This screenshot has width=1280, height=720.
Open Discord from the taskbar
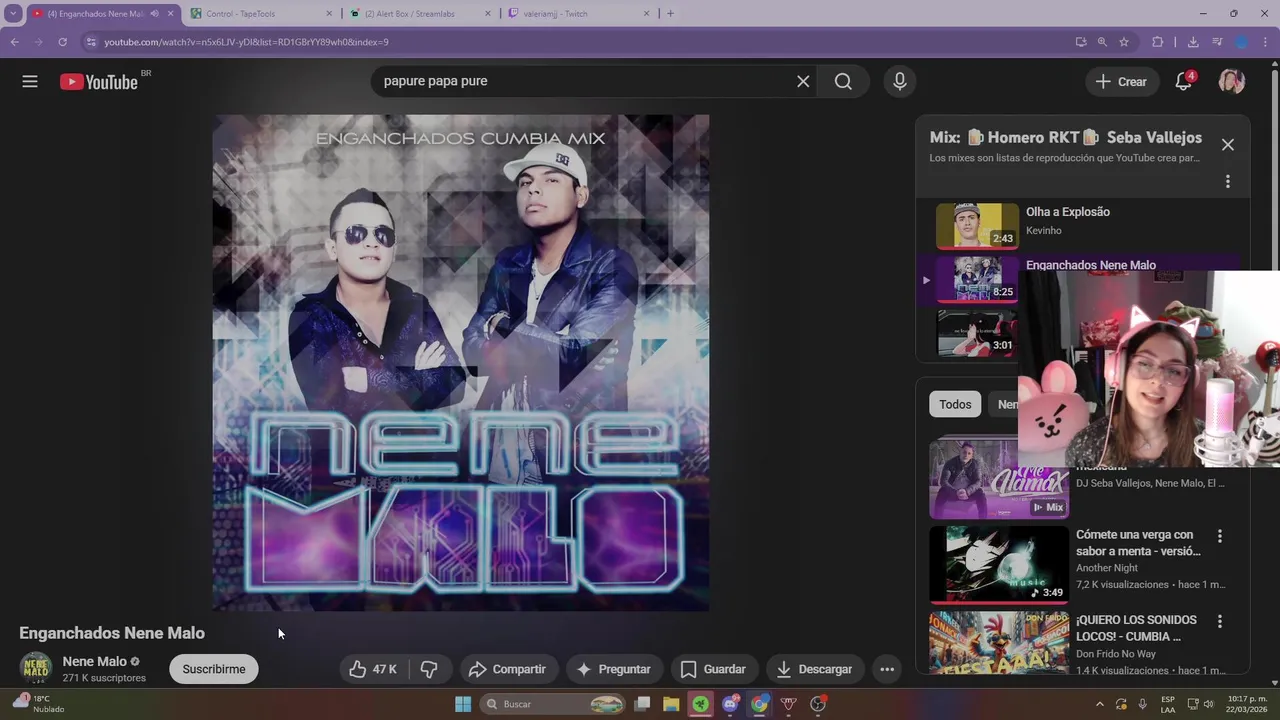(730, 704)
